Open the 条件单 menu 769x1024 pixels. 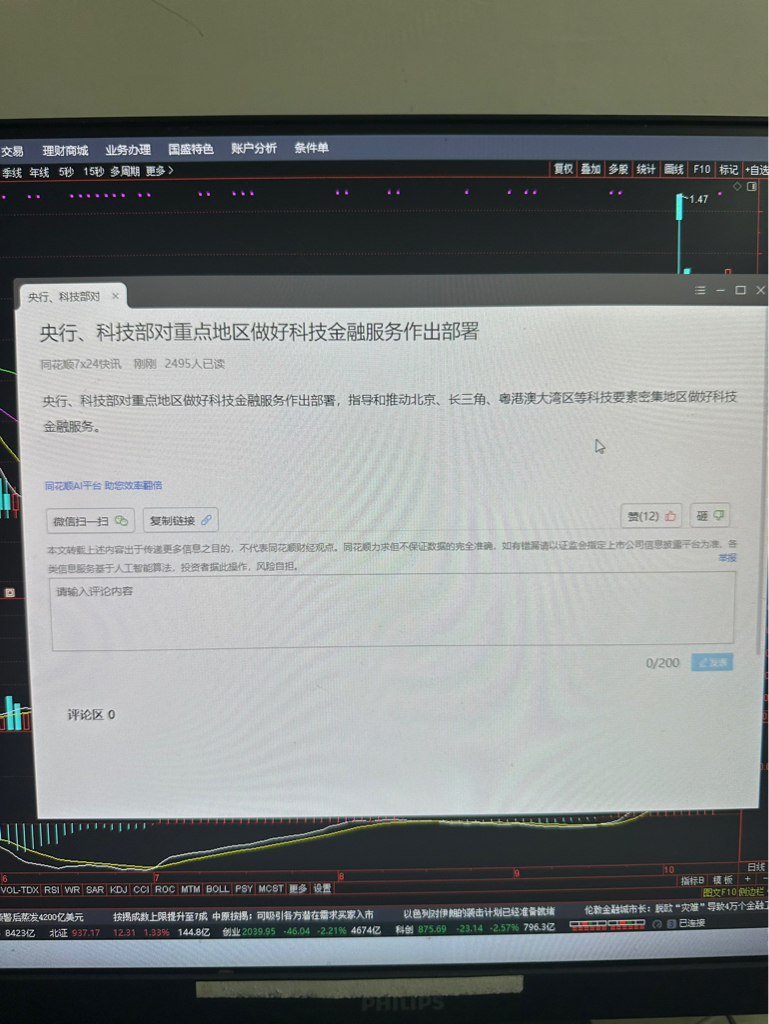click(x=311, y=148)
